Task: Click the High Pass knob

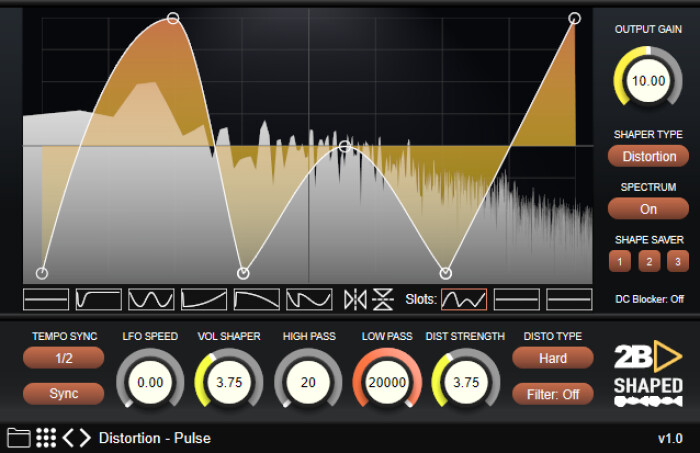Action: [x=308, y=382]
